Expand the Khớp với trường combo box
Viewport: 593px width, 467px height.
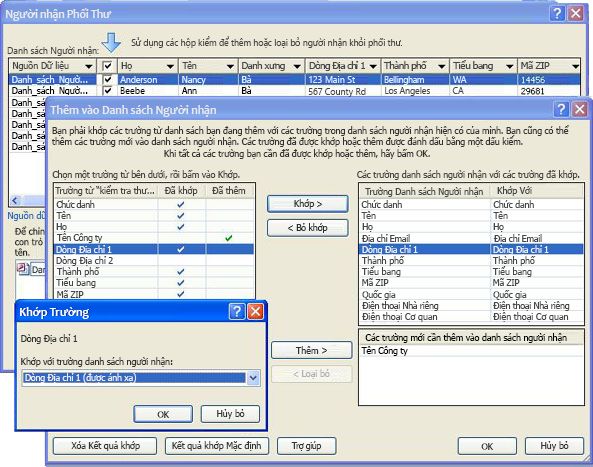click(x=253, y=378)
